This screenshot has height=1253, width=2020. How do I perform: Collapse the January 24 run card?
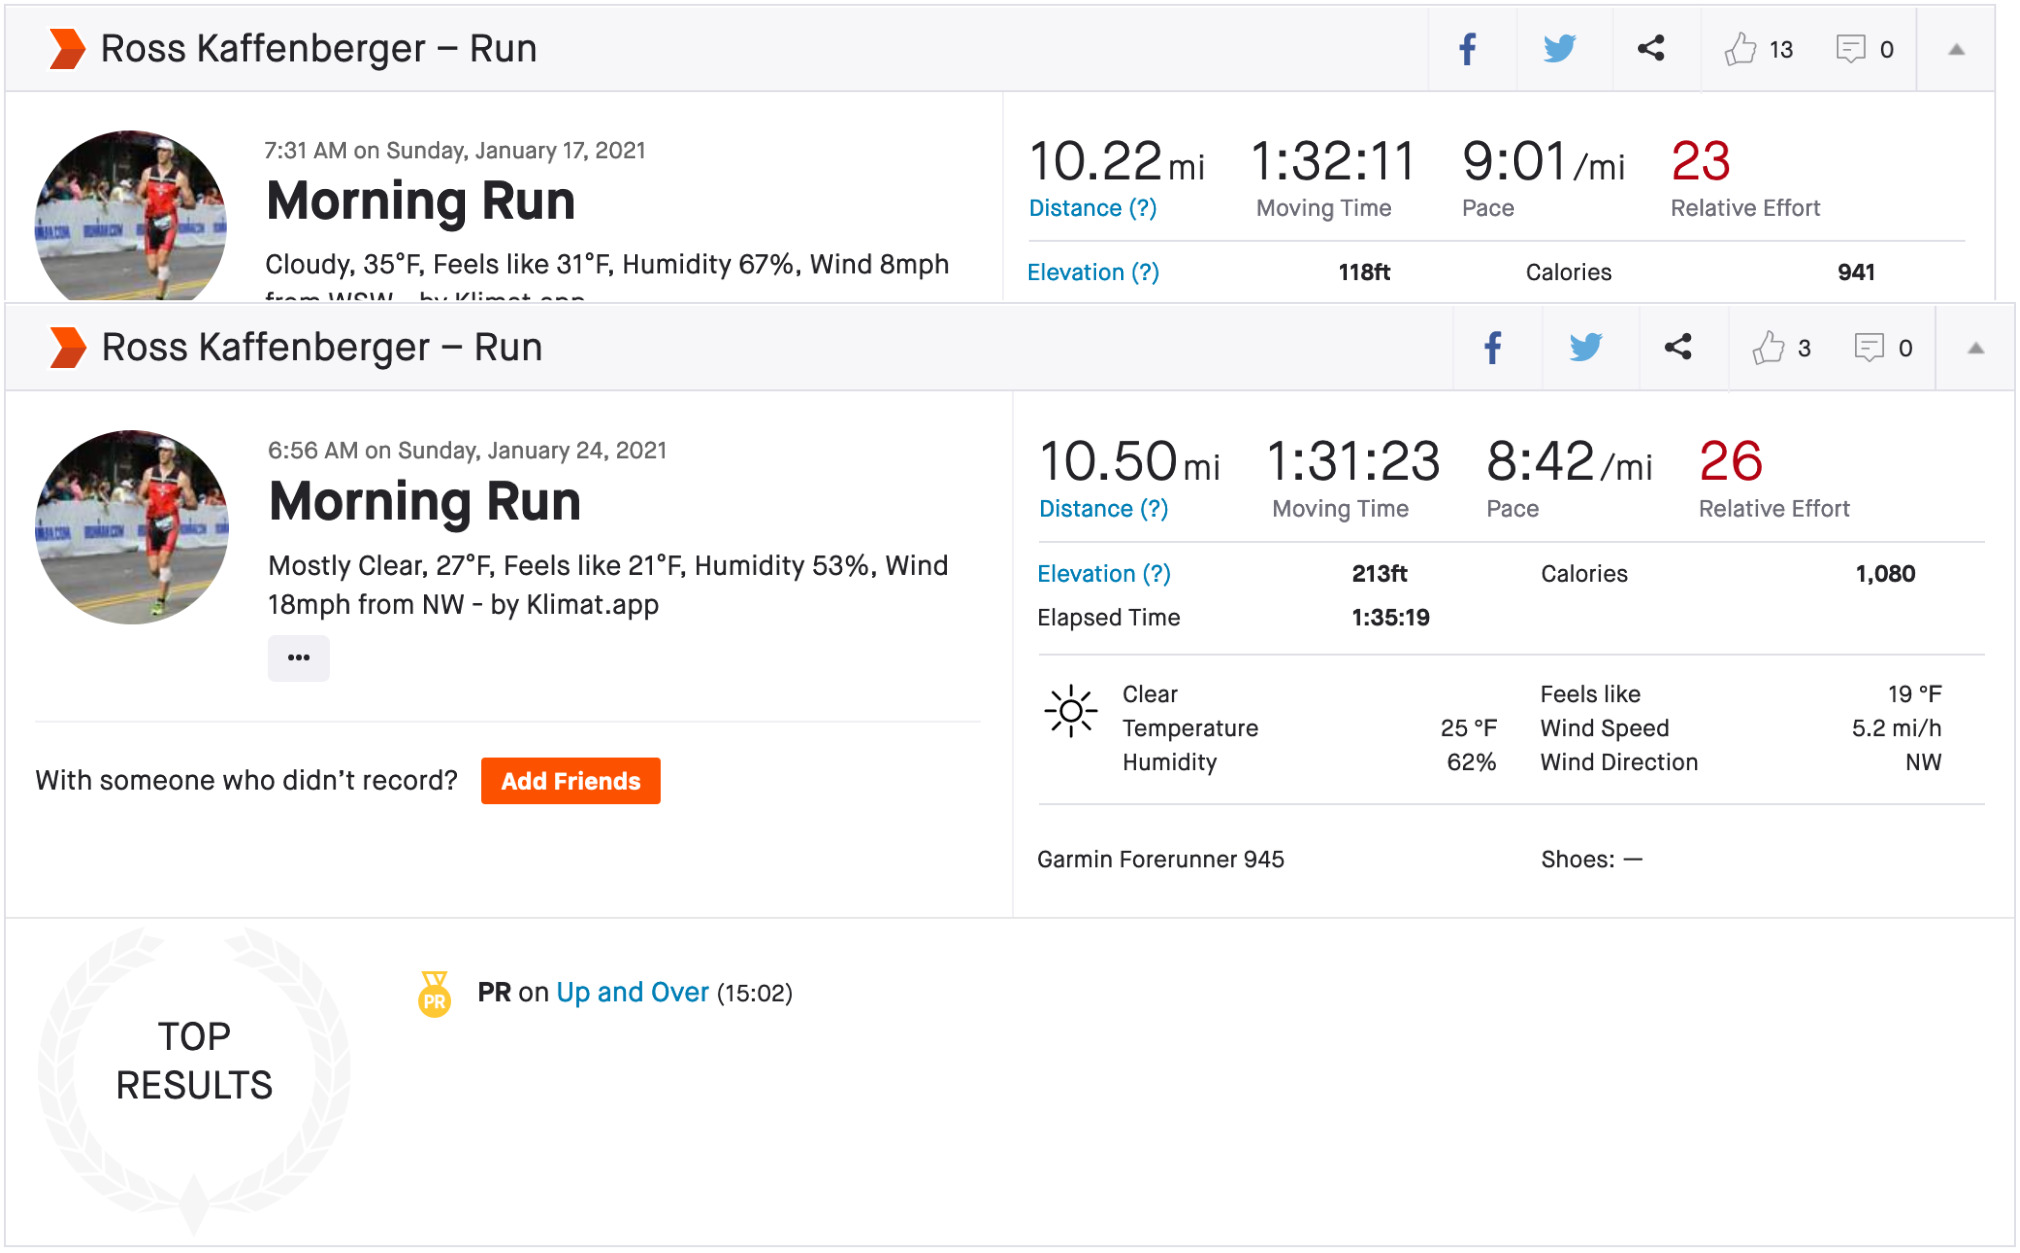tap(1975, 348)
